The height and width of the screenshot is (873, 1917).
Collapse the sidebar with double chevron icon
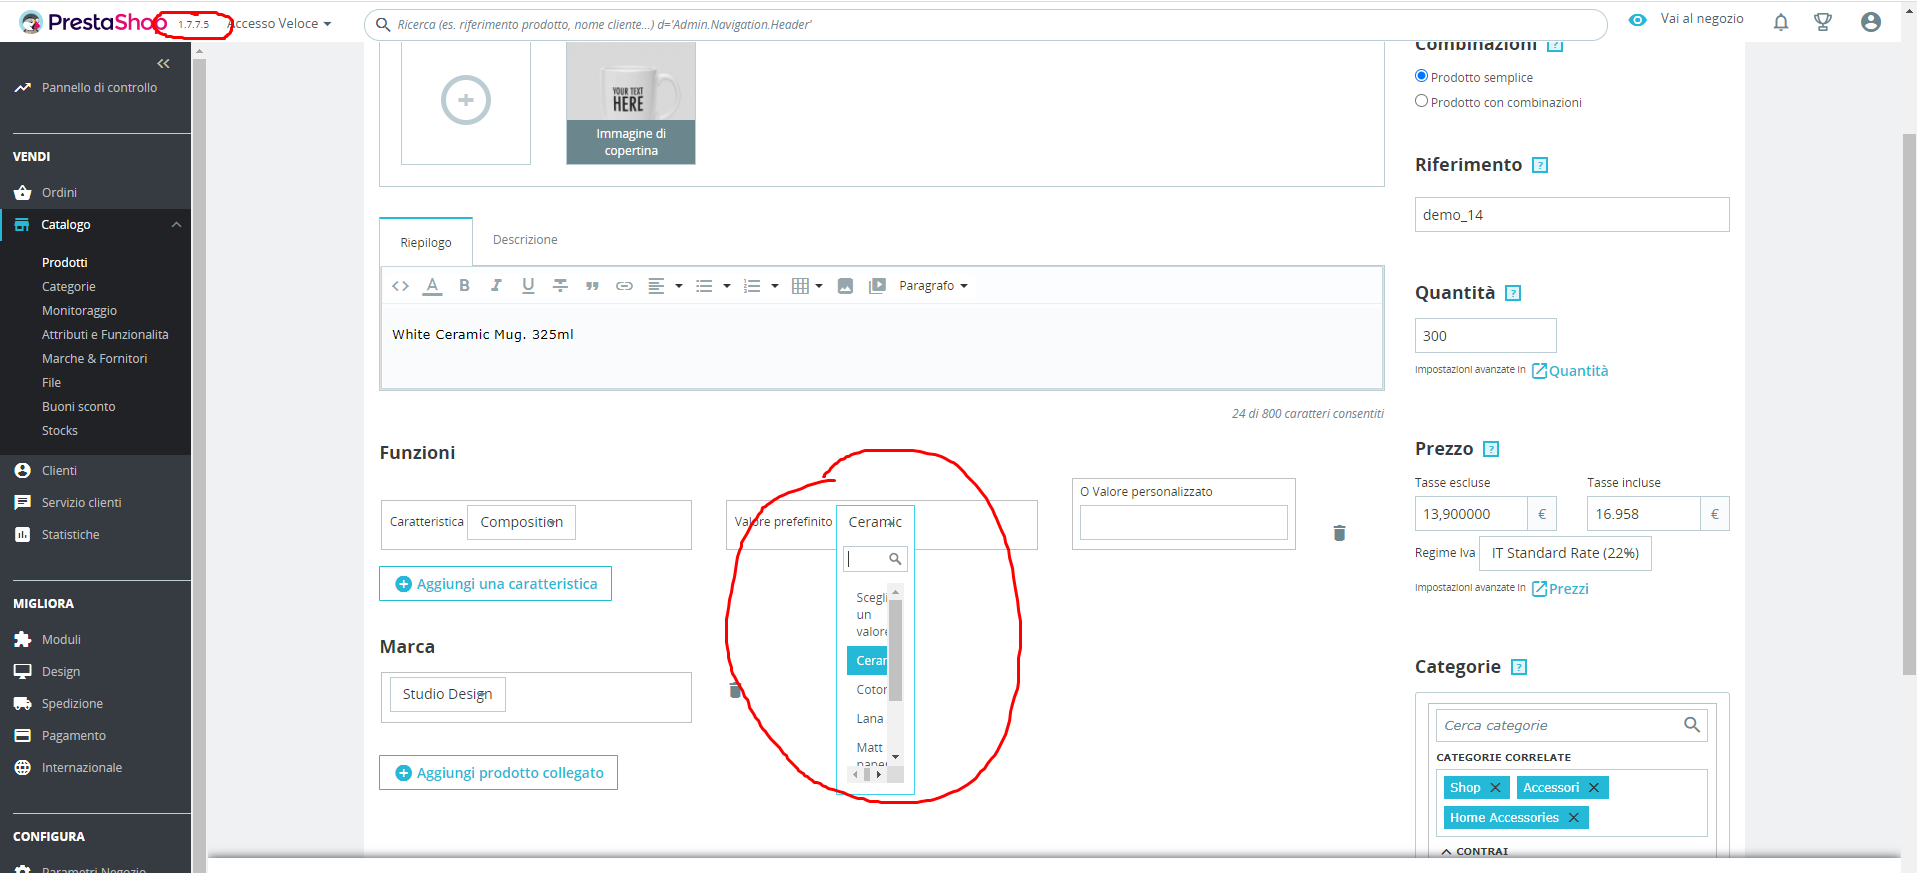(x=163, y=63)
